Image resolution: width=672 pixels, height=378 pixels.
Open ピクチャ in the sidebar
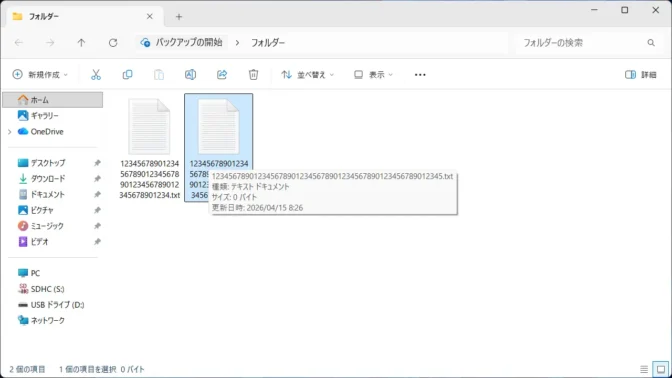(36, 210)
